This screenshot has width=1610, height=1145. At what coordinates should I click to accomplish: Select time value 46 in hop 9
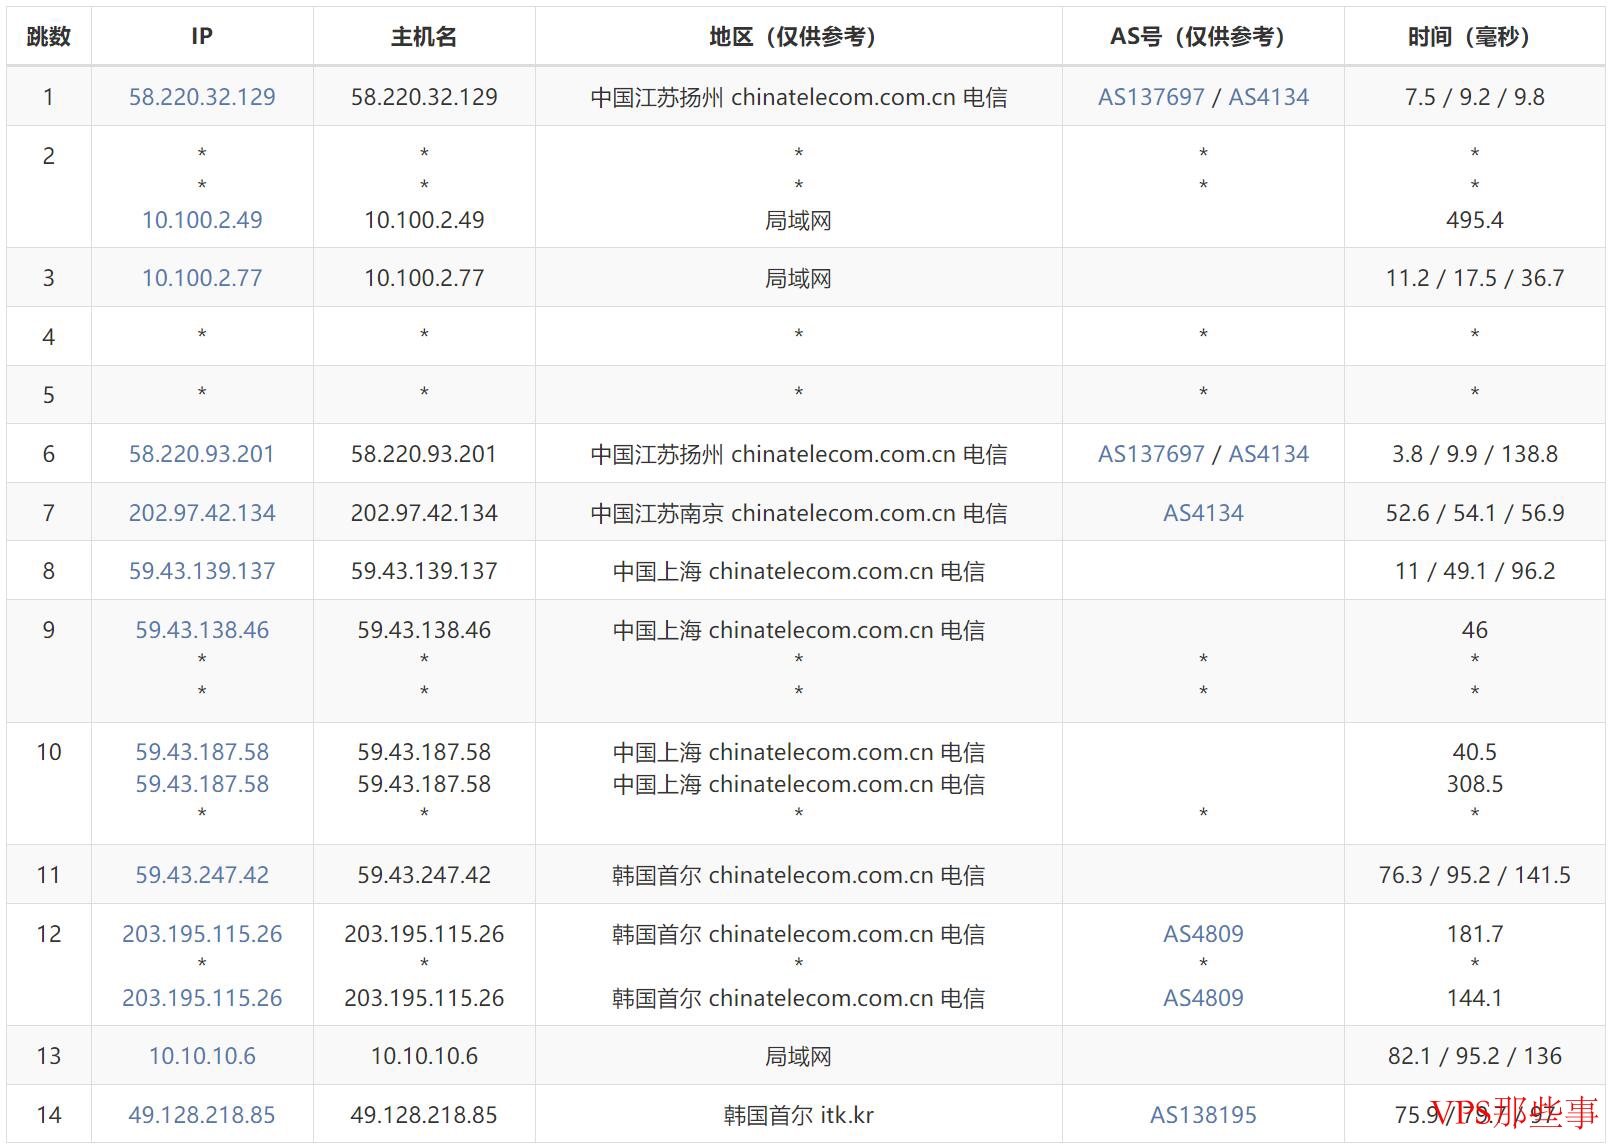pos(1474,630)
